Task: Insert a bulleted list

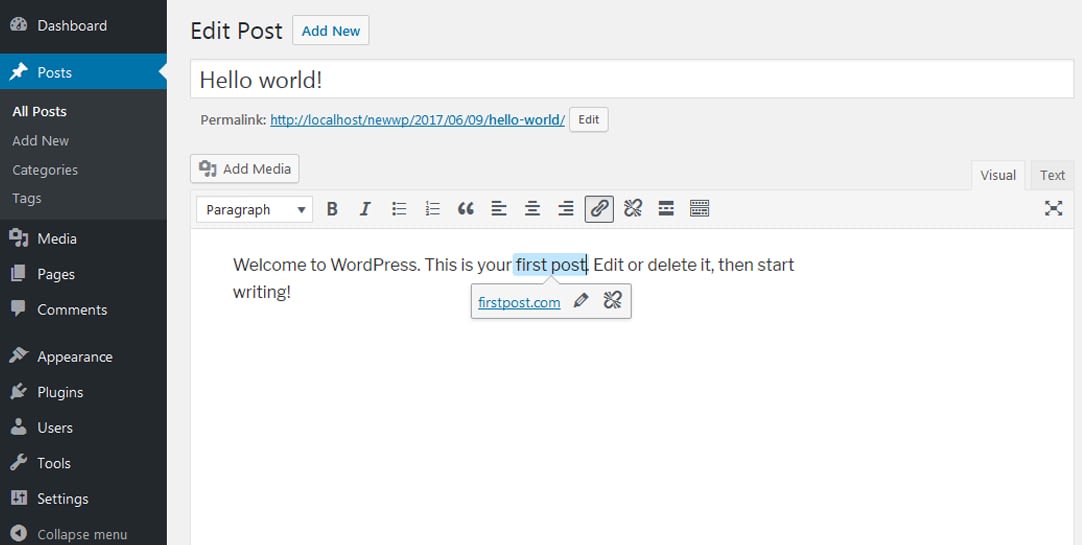Action: (399, 209)
